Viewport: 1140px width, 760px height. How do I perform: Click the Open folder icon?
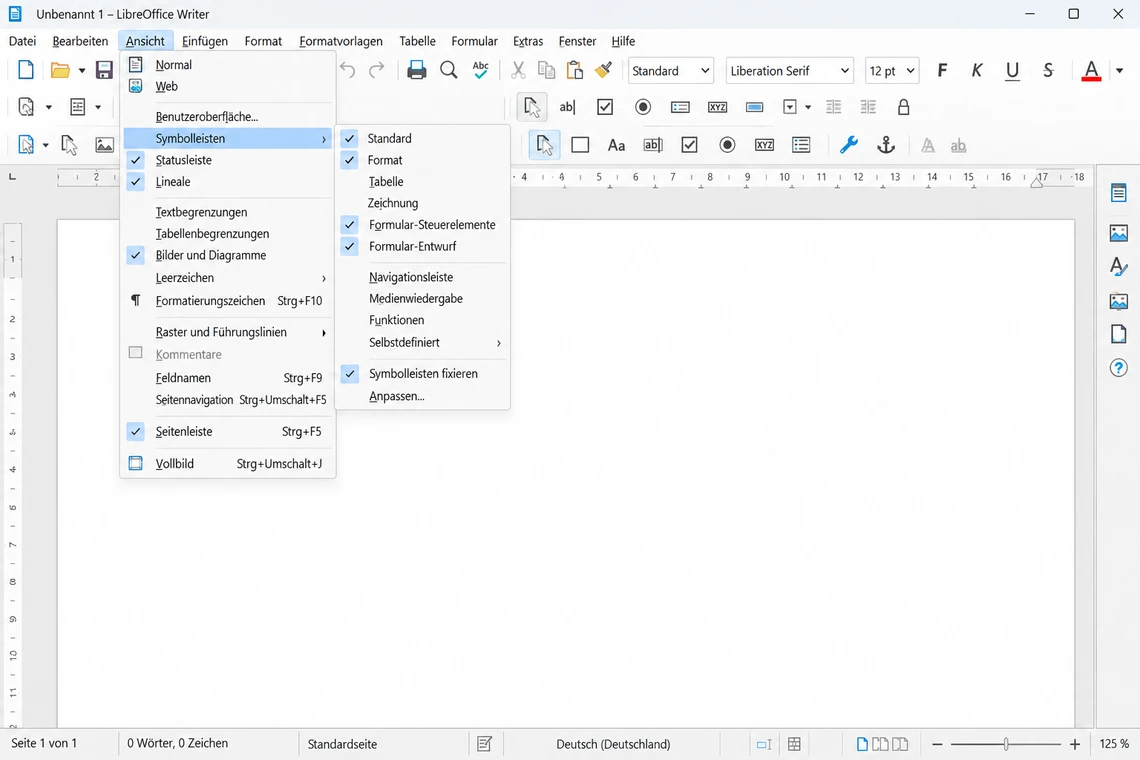pos(60,71)
